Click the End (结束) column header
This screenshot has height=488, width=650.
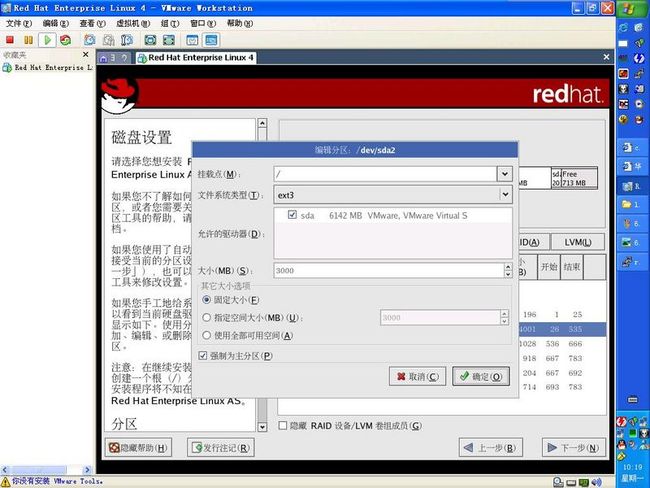pos(572,267)
